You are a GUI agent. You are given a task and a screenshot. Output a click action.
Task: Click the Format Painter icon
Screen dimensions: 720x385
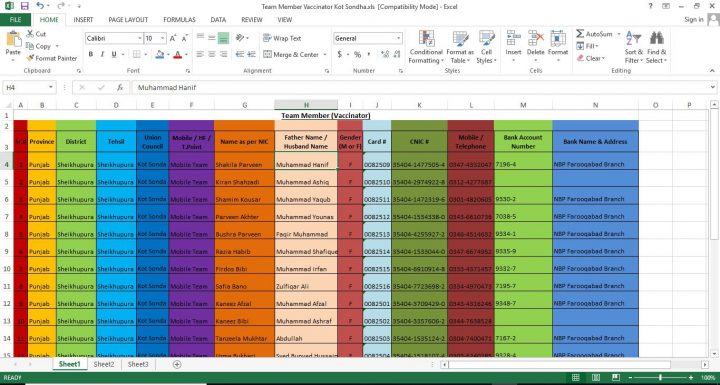coord(30,58)
